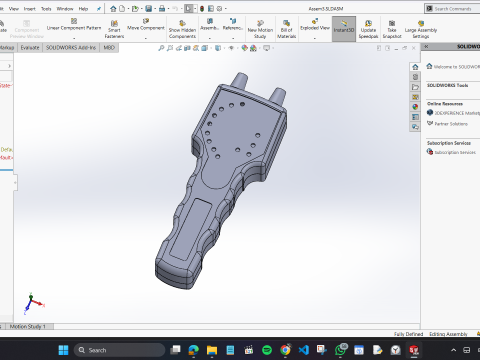The height and width of the screenshot is (360, 480).
Task: Open Partner Solutions link
Action: coord(447,124)
